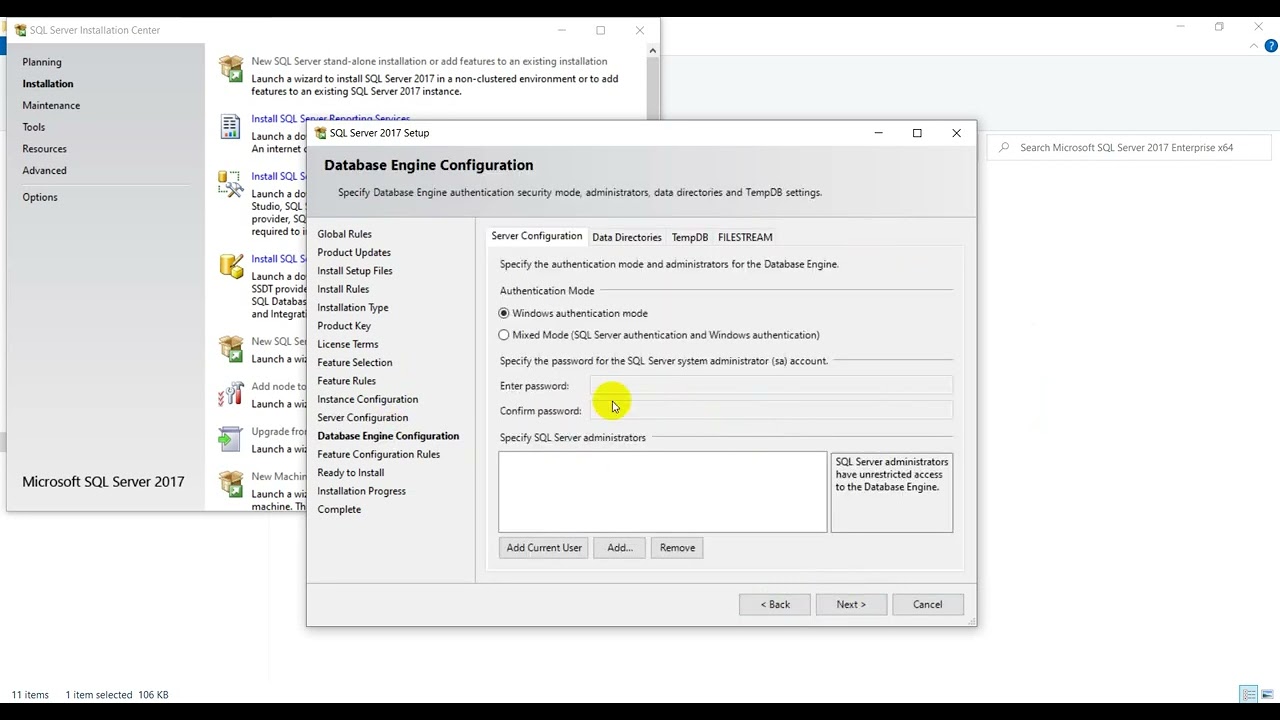Viewport: 1280px width, 720px height.
Task: Click the SQL Server 2017 Setup title icon
Action: pyautogui.click(x=321, y=133)
